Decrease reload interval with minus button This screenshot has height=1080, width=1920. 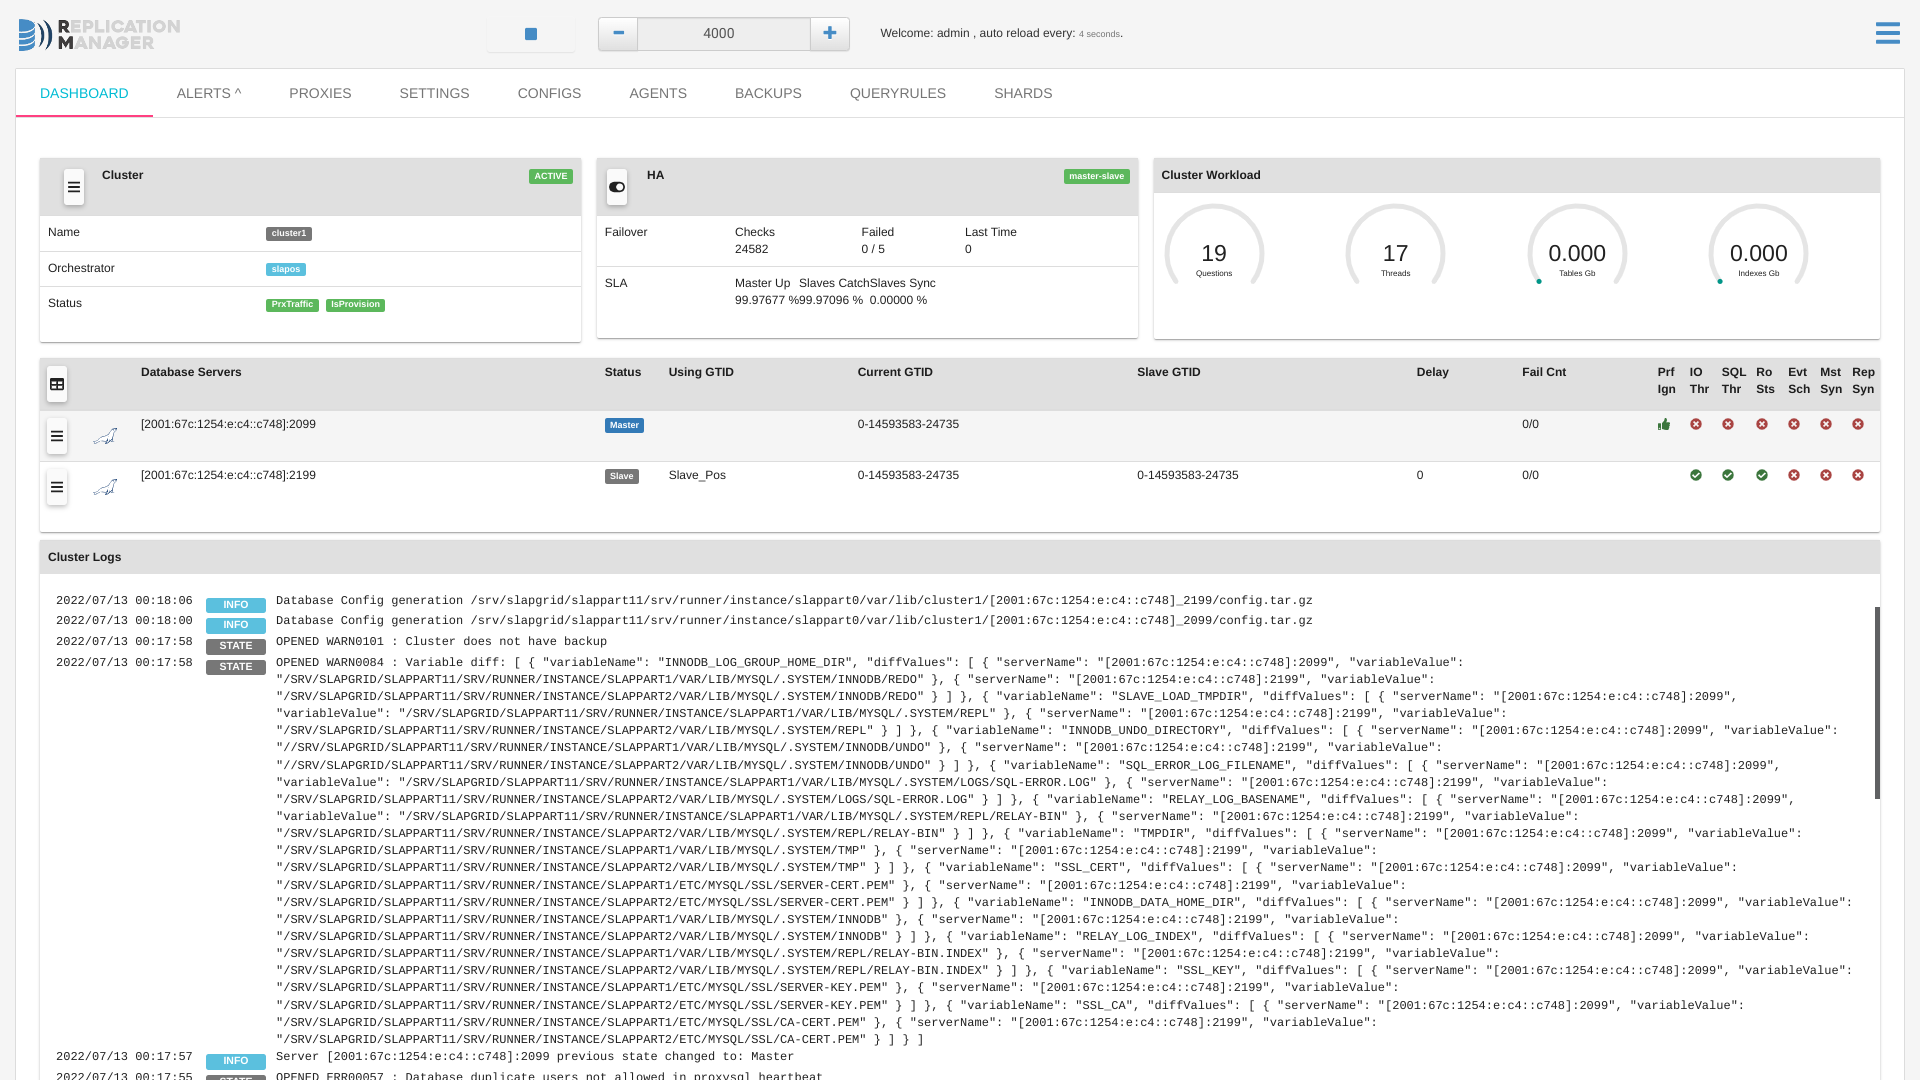[618, 34]
